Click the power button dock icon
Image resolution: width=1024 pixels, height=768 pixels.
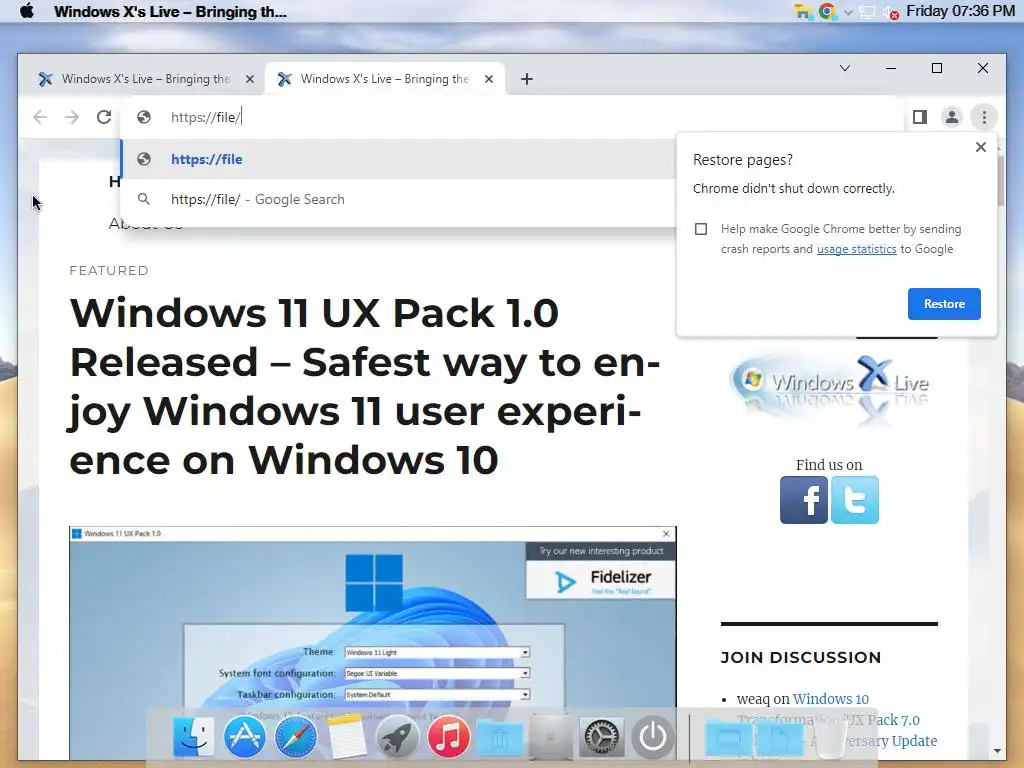652,737
